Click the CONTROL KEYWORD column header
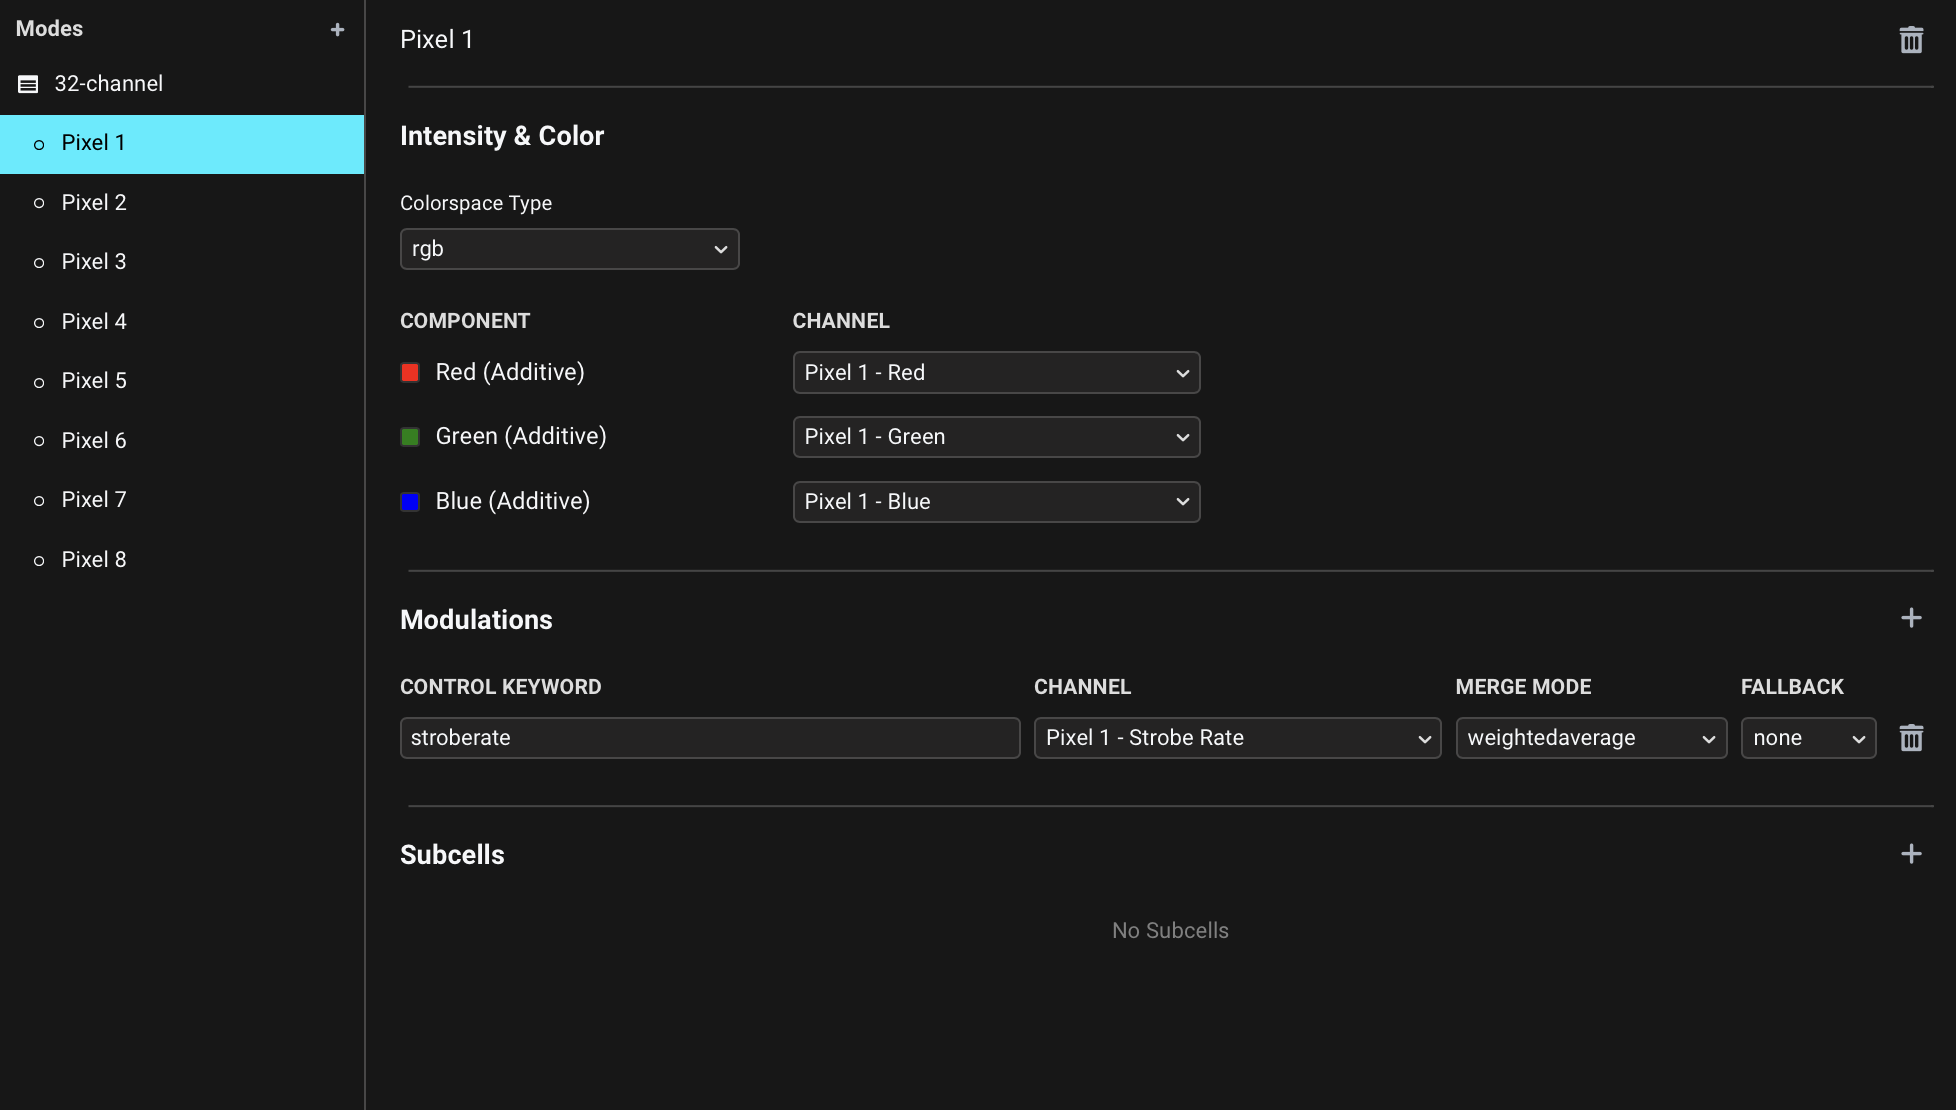The height and width of the screenshot is (1110, 1956). pyautogui.click(x=501, y=687)
